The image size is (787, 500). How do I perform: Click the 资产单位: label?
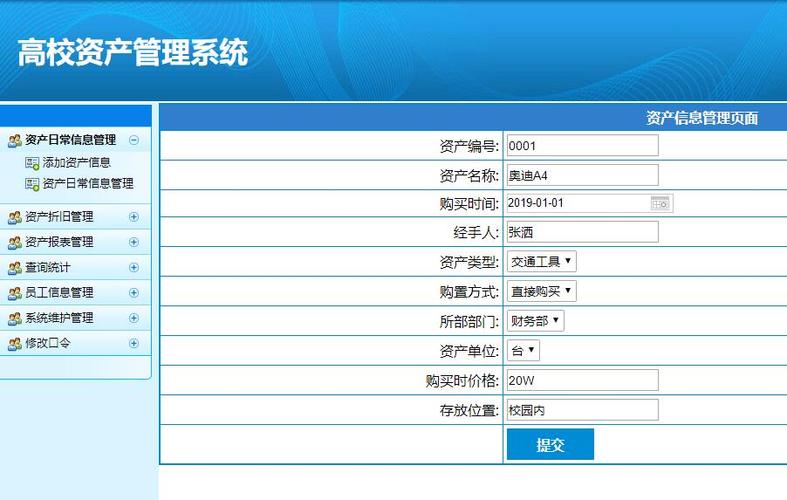pyautogui.click(x=469, y=351)
